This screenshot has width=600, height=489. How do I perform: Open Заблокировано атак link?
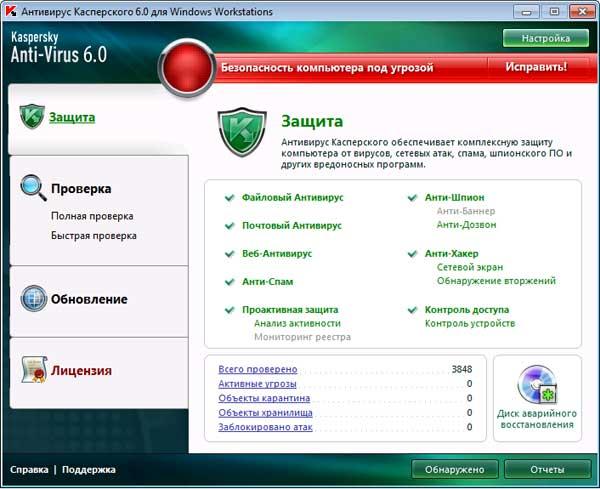(x=265, y=427)
